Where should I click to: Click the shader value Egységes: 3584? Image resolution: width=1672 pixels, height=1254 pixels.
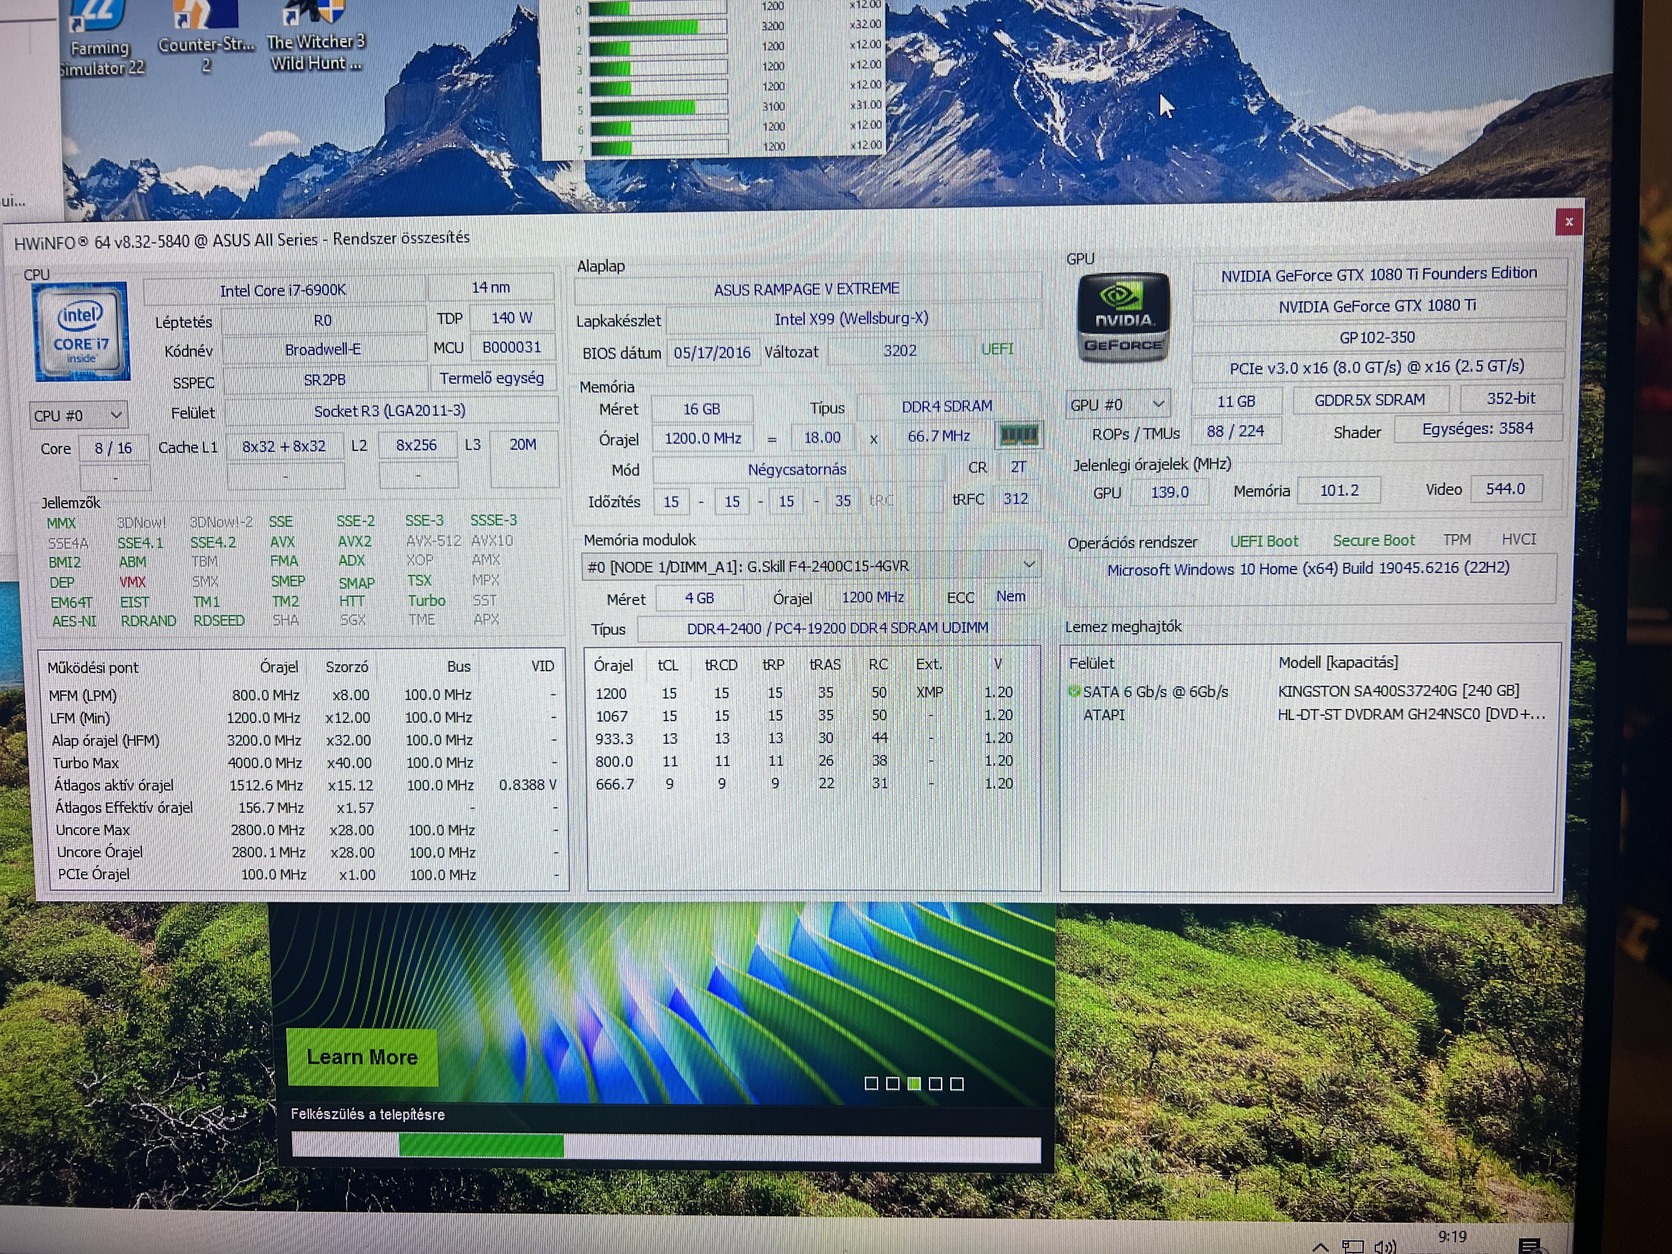[1478, 428]
